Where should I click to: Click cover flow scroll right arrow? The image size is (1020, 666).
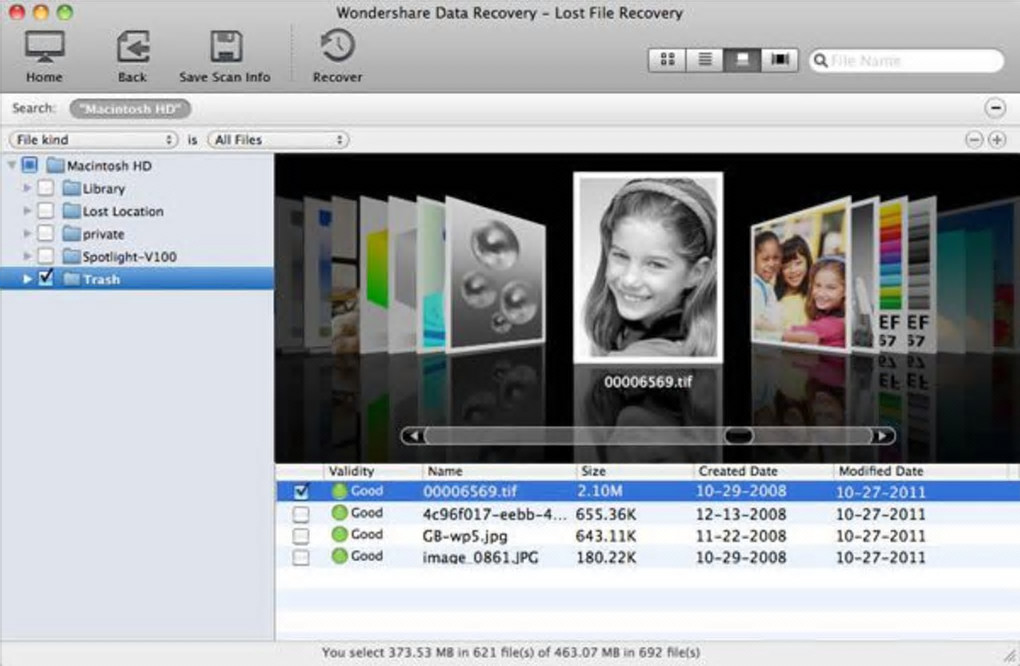pos(882,436)
